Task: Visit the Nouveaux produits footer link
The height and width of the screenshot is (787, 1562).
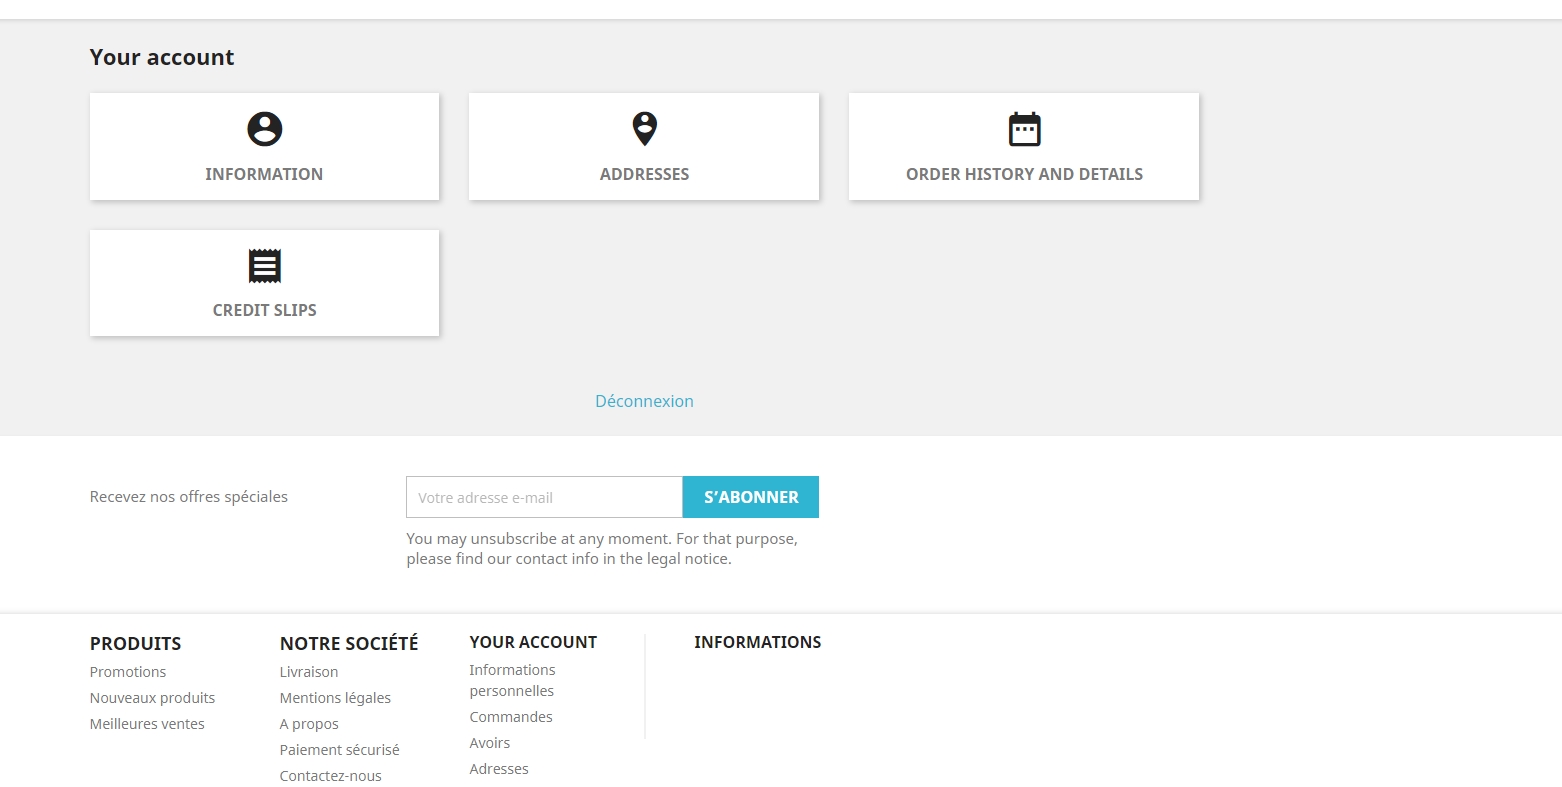Action: click(x=152, y=698)
